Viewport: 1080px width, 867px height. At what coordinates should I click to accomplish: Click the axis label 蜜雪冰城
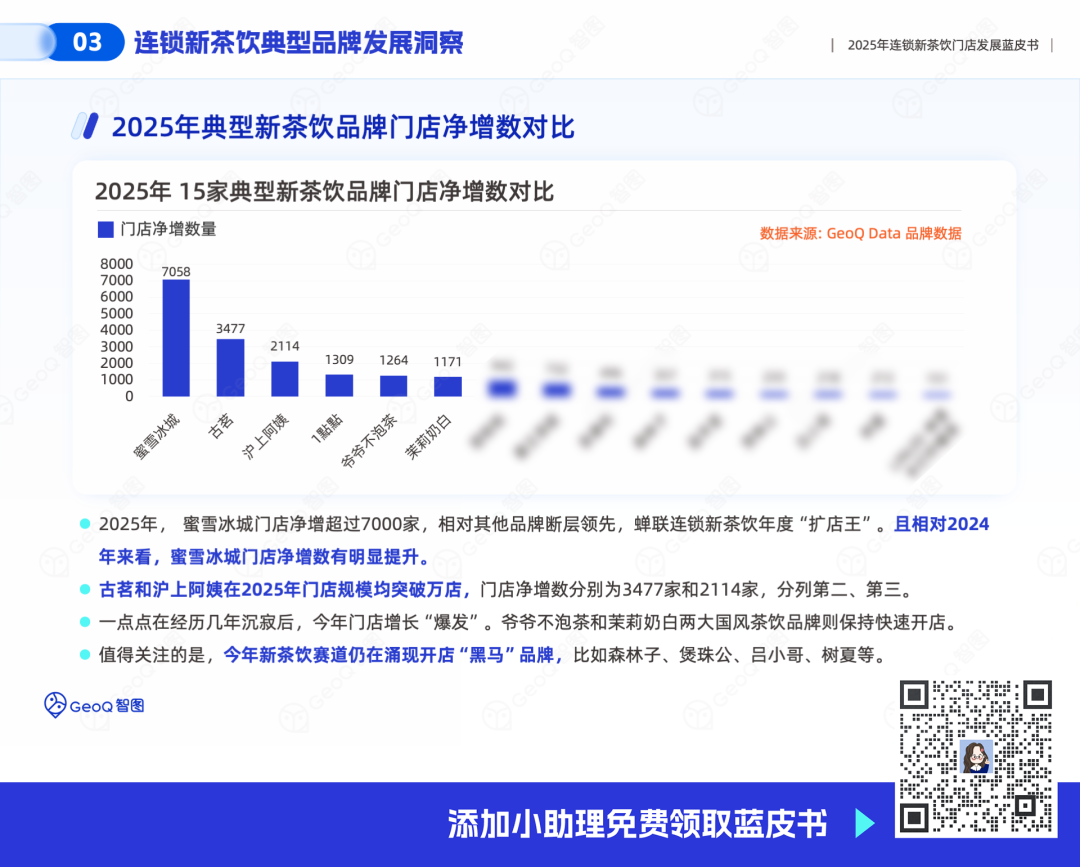(x=157, y=437)
